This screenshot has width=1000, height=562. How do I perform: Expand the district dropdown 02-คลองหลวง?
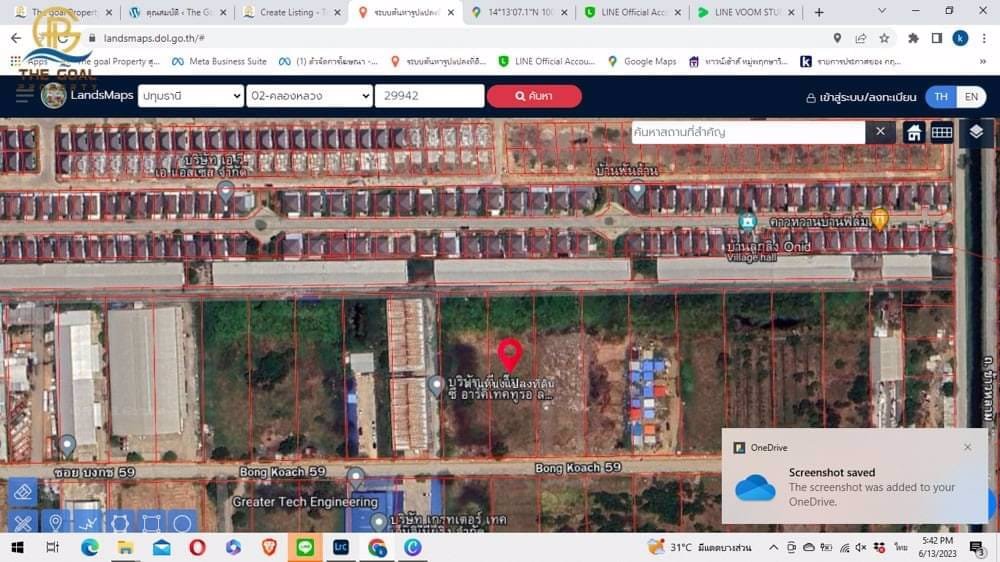coord(309,96)
